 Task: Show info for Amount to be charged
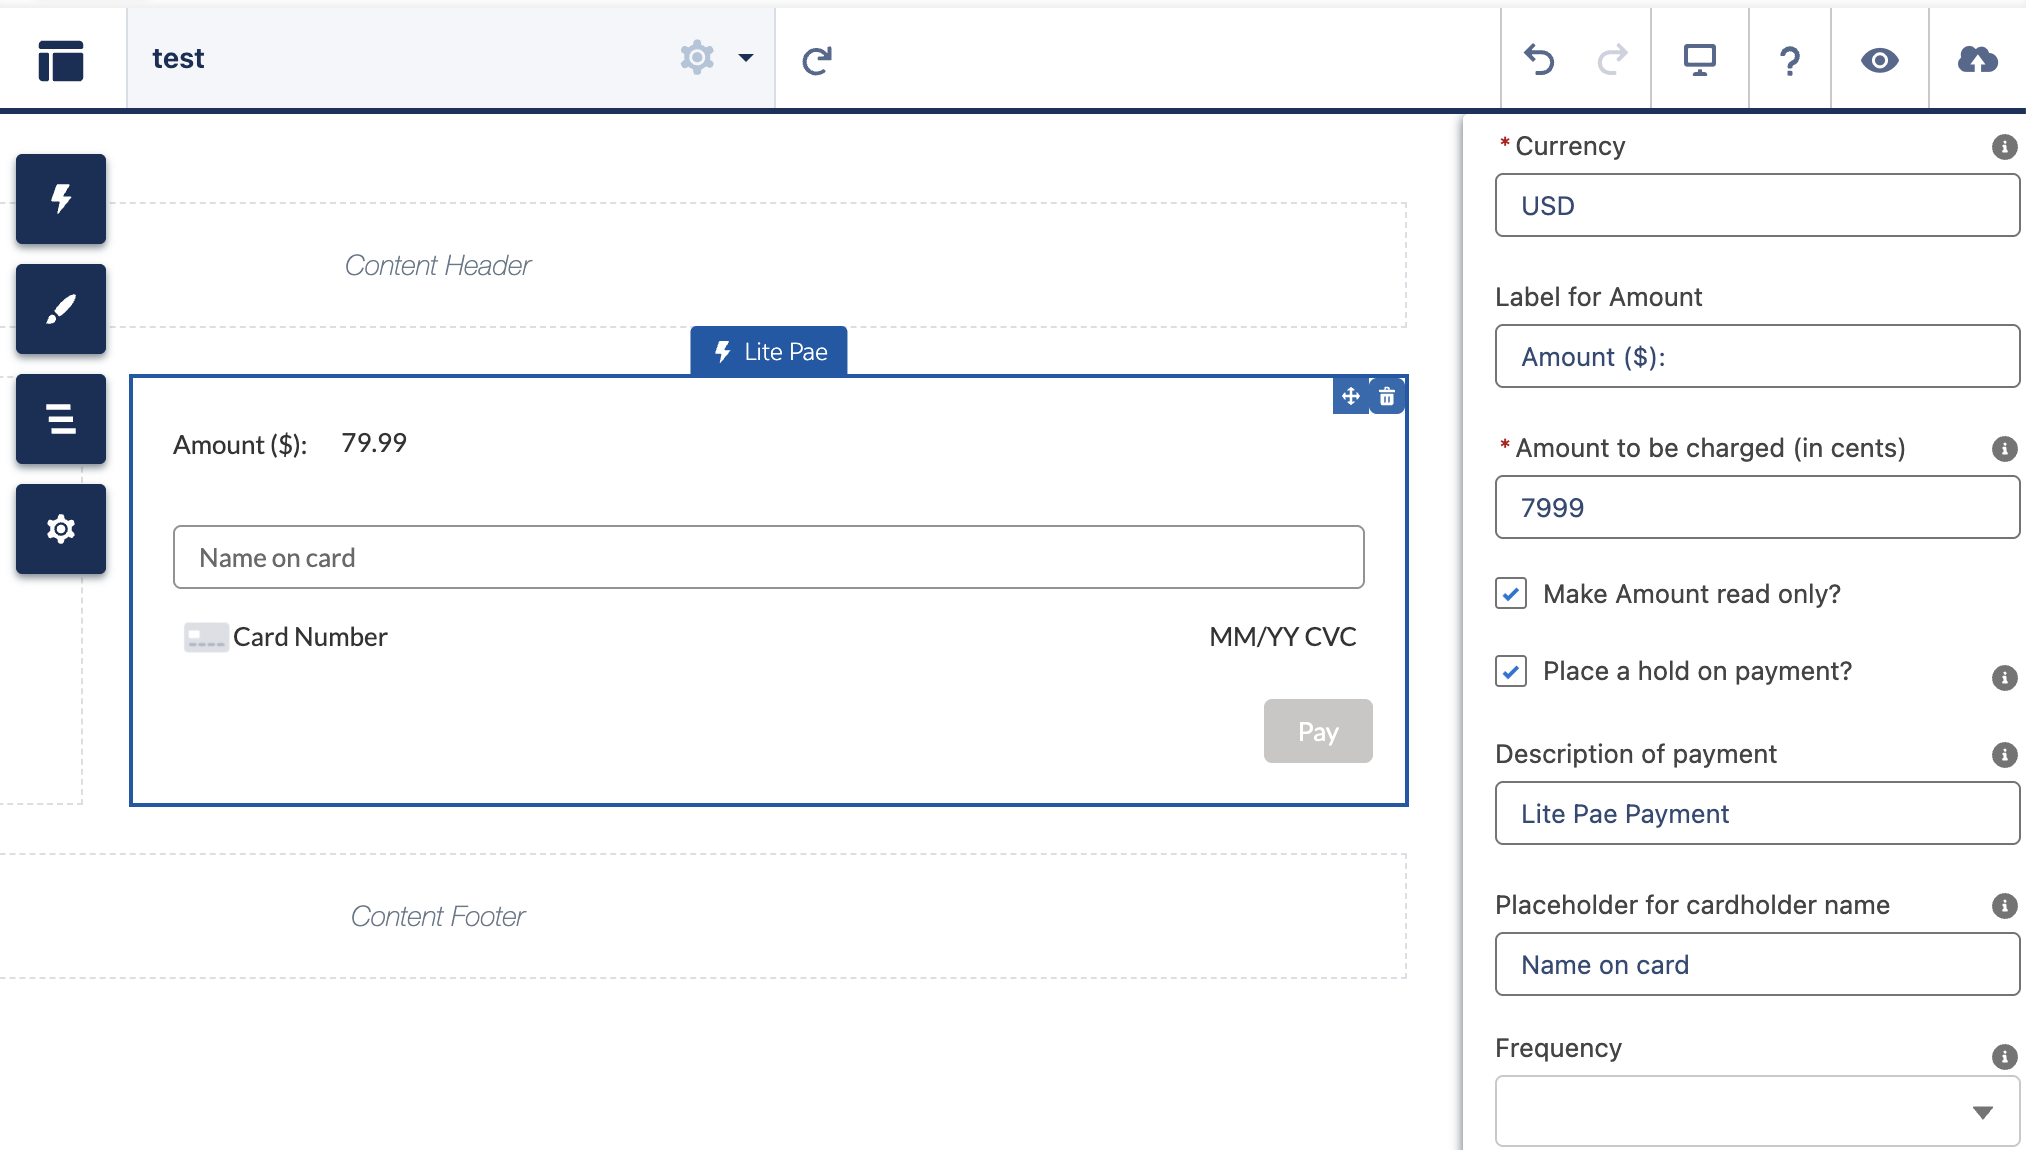click(x=2004, y=449)
